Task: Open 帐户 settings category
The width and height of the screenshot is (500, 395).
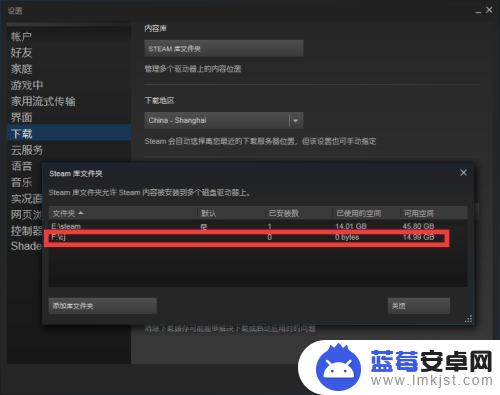Action: click(21, 36)
